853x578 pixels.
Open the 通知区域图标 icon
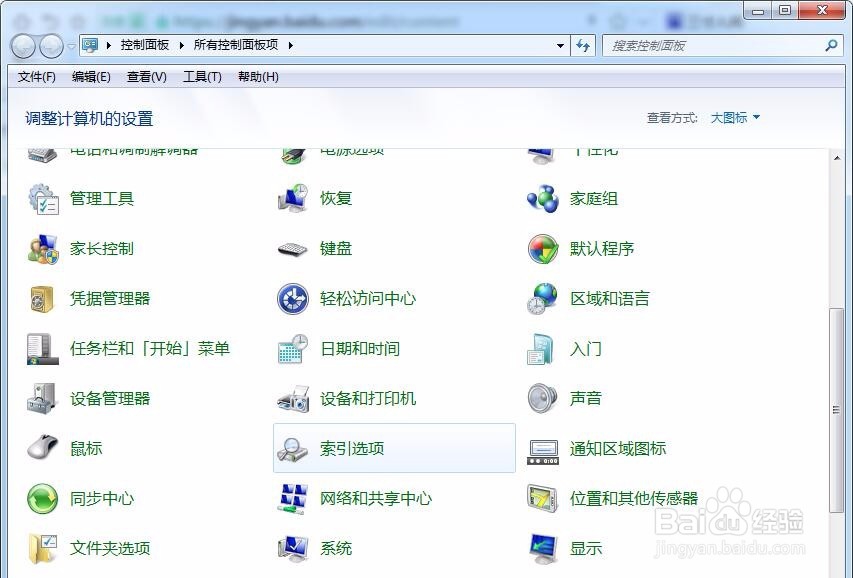coord(543,453)
